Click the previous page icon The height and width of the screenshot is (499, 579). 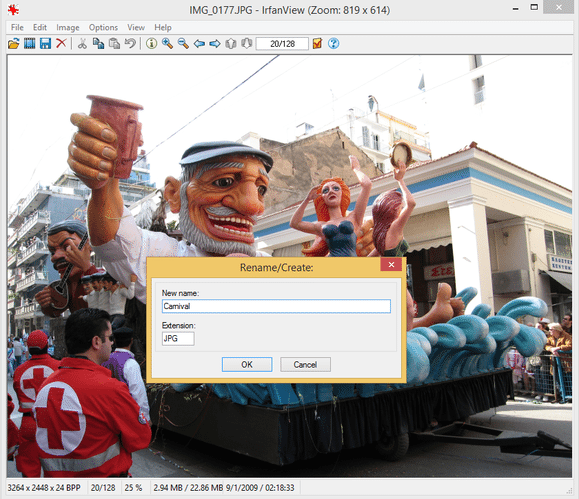(x=231, y=44)
